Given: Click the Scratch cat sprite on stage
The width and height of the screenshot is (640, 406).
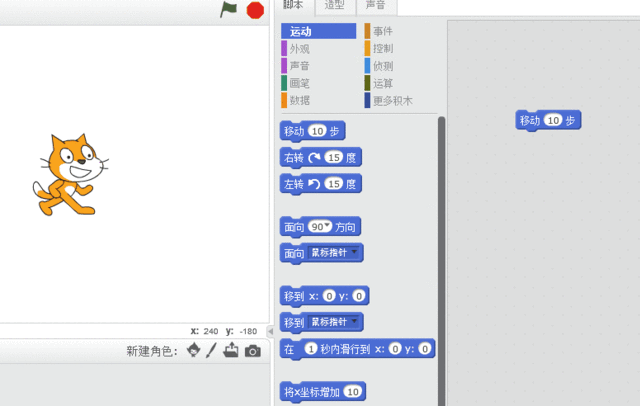Looking at the screenshot, I should point(70,174).
